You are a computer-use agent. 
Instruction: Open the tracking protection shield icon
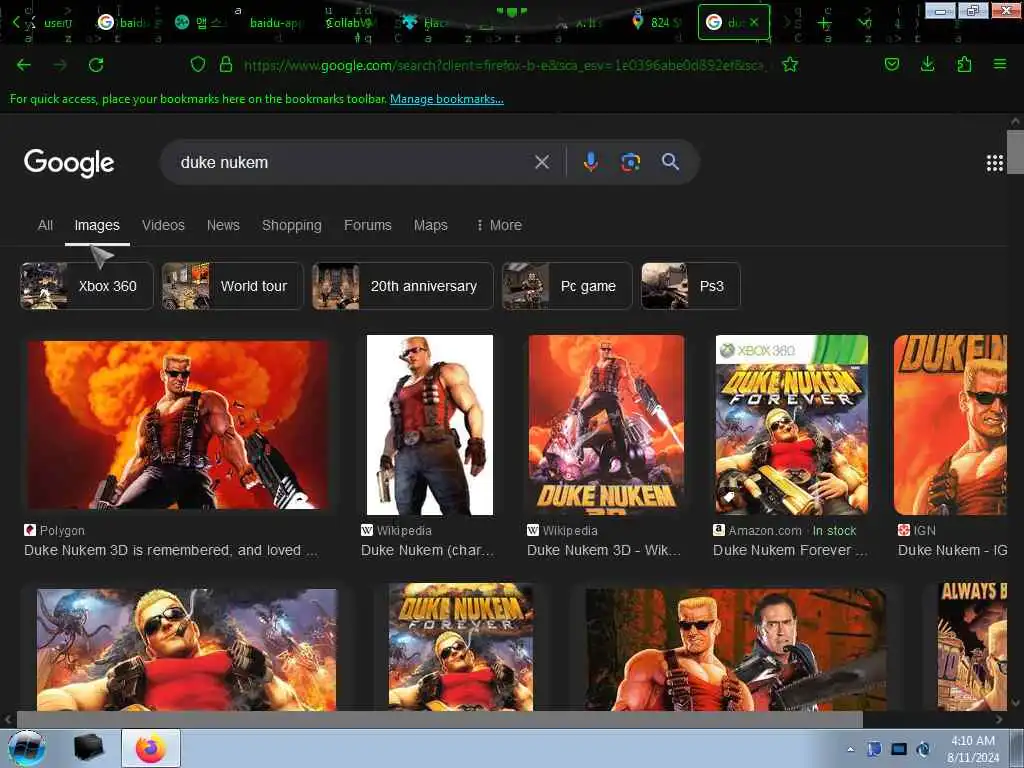pos(198,65)
